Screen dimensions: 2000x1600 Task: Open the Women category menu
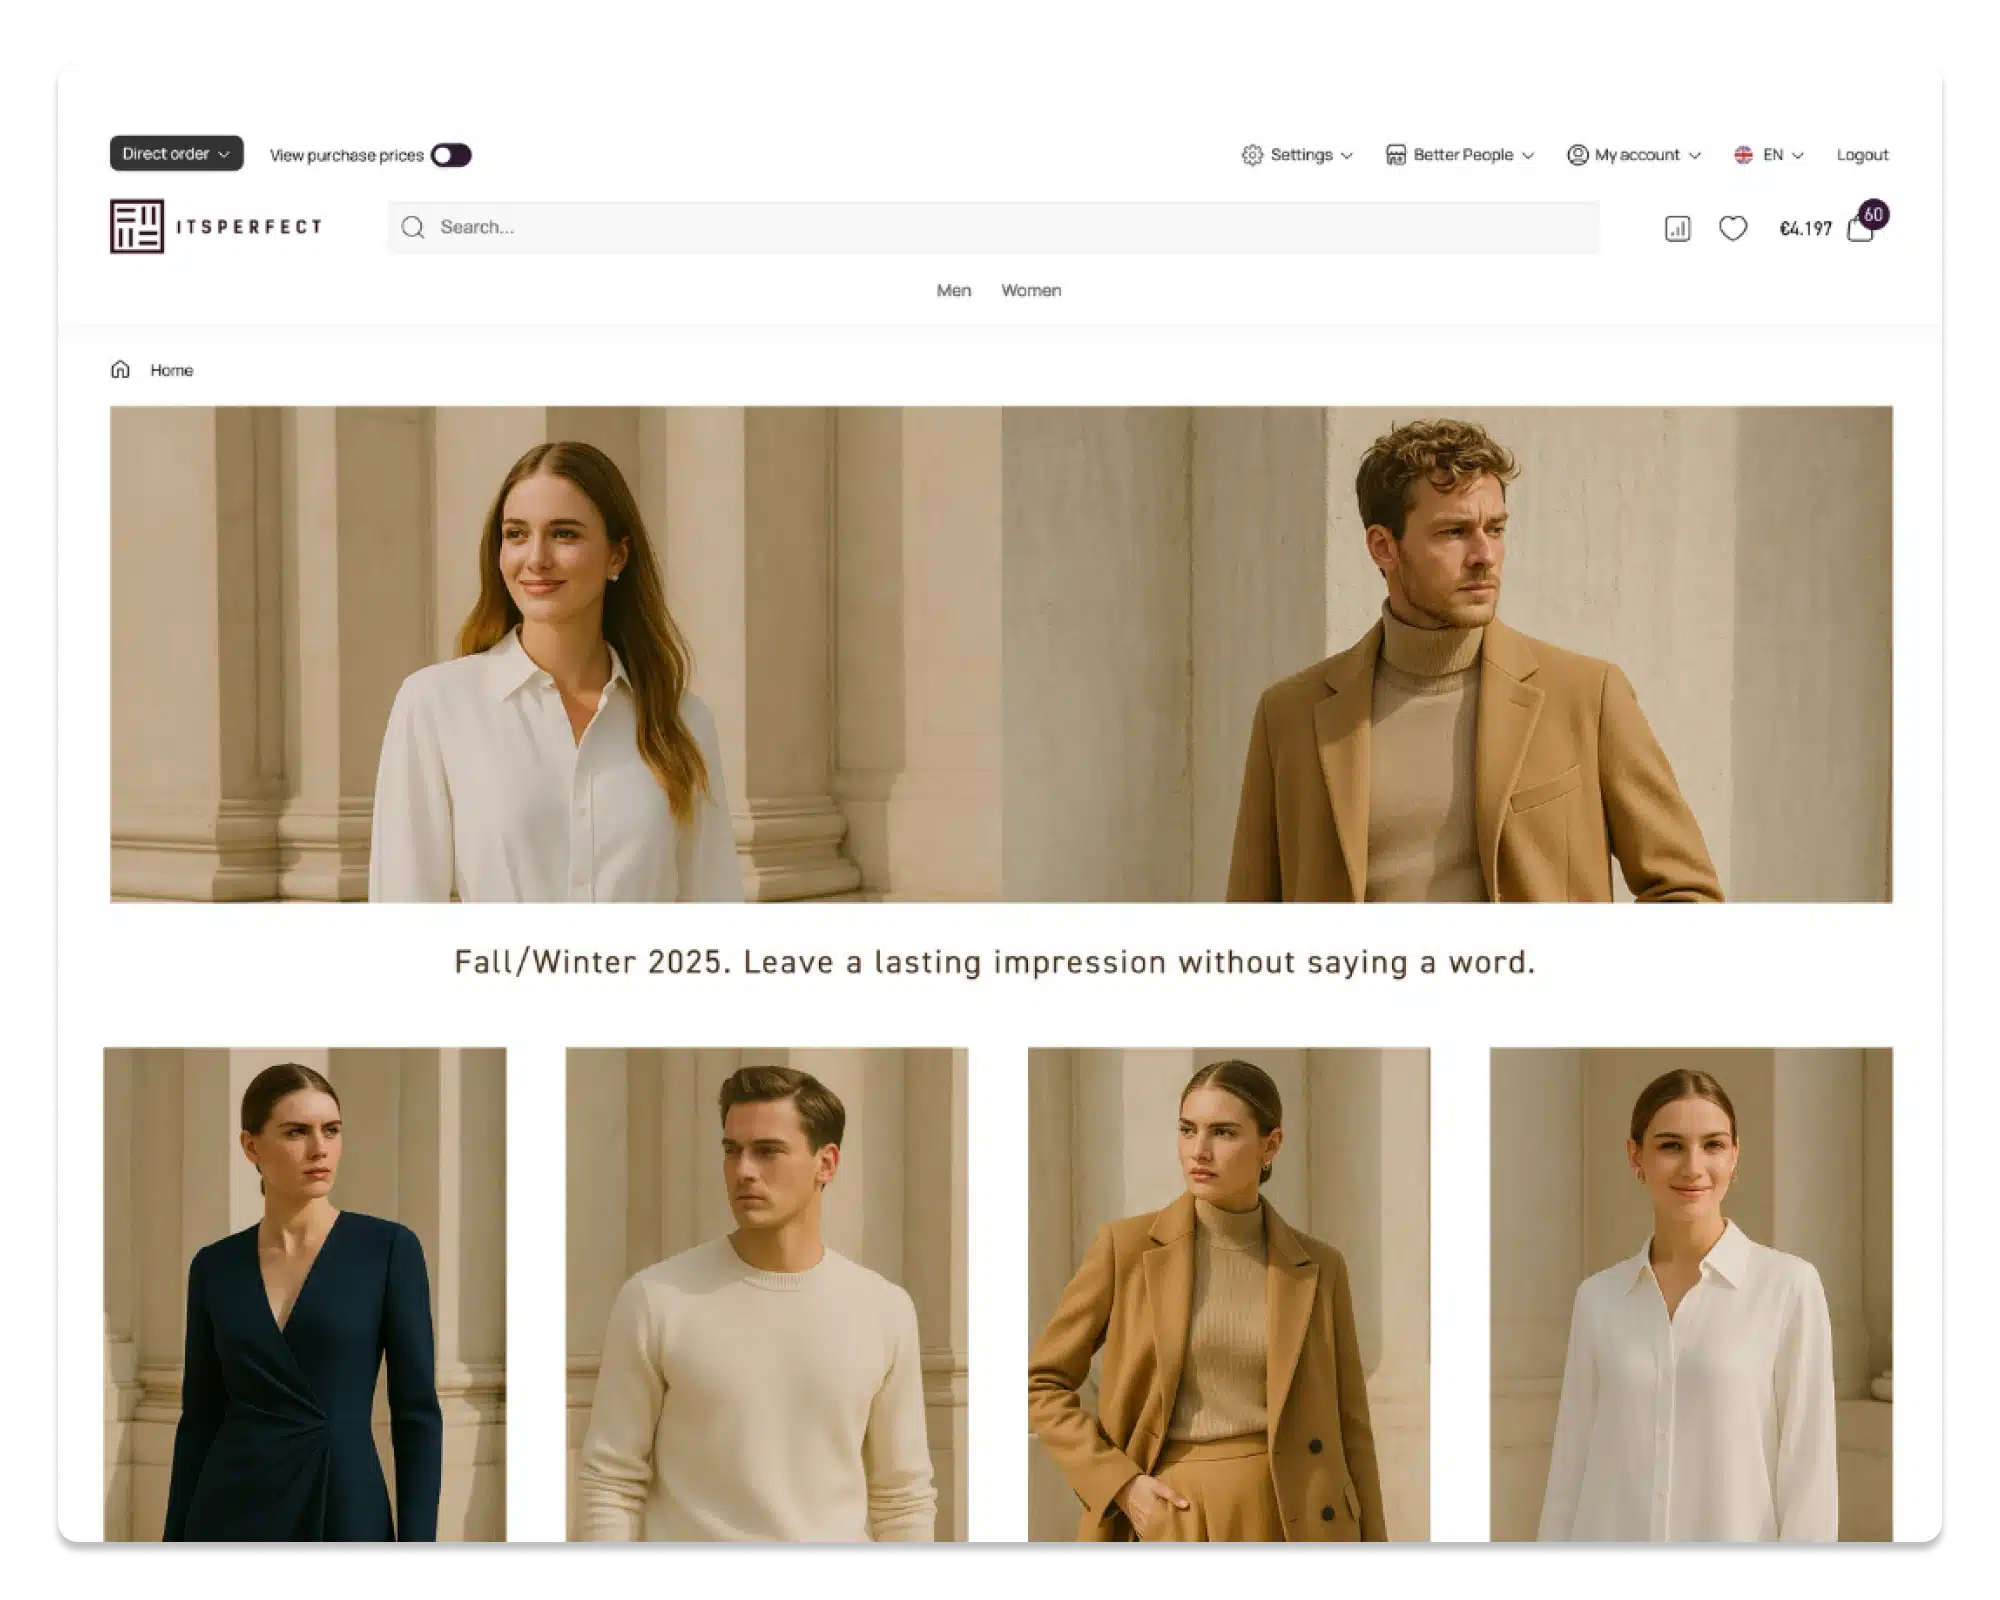(x=1031, y=290)
